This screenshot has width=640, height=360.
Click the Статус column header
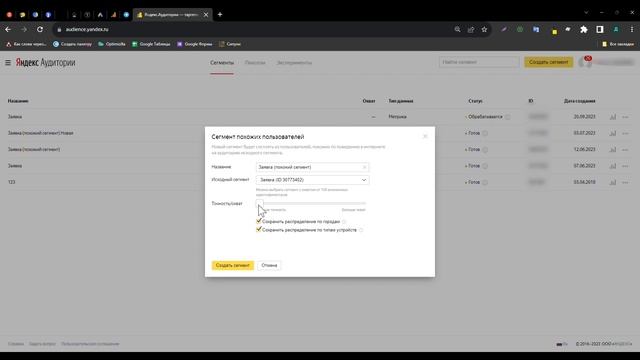click(x=476, y=101)
